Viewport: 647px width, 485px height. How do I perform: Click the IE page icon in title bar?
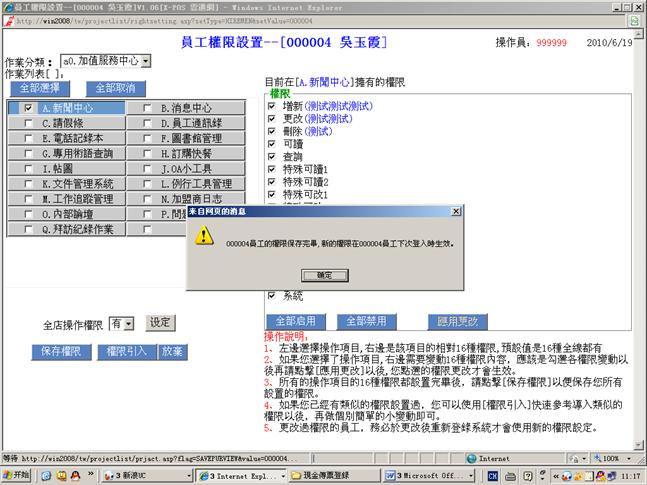point(7,6)
